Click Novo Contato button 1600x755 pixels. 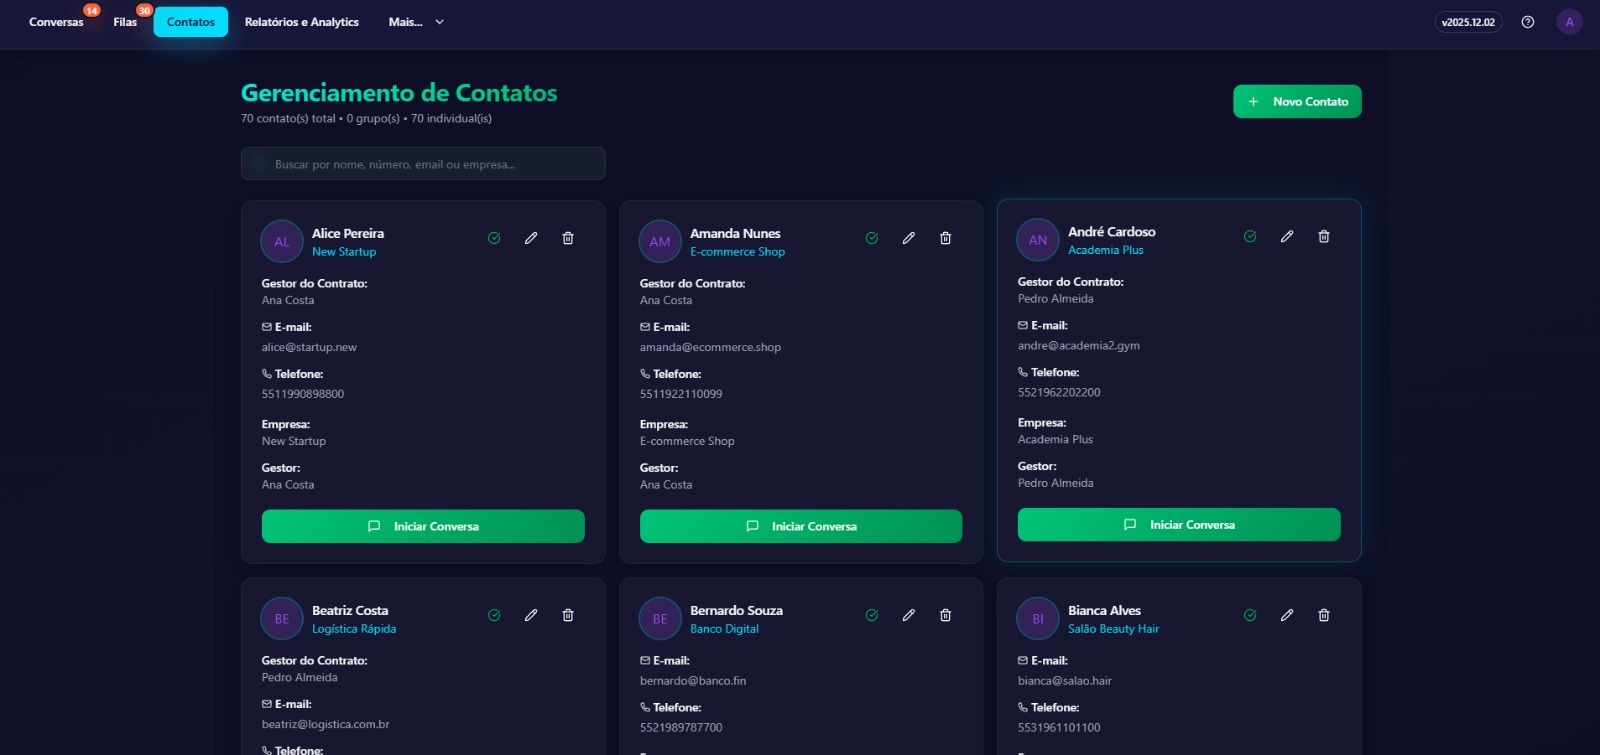pos(1297,101)
